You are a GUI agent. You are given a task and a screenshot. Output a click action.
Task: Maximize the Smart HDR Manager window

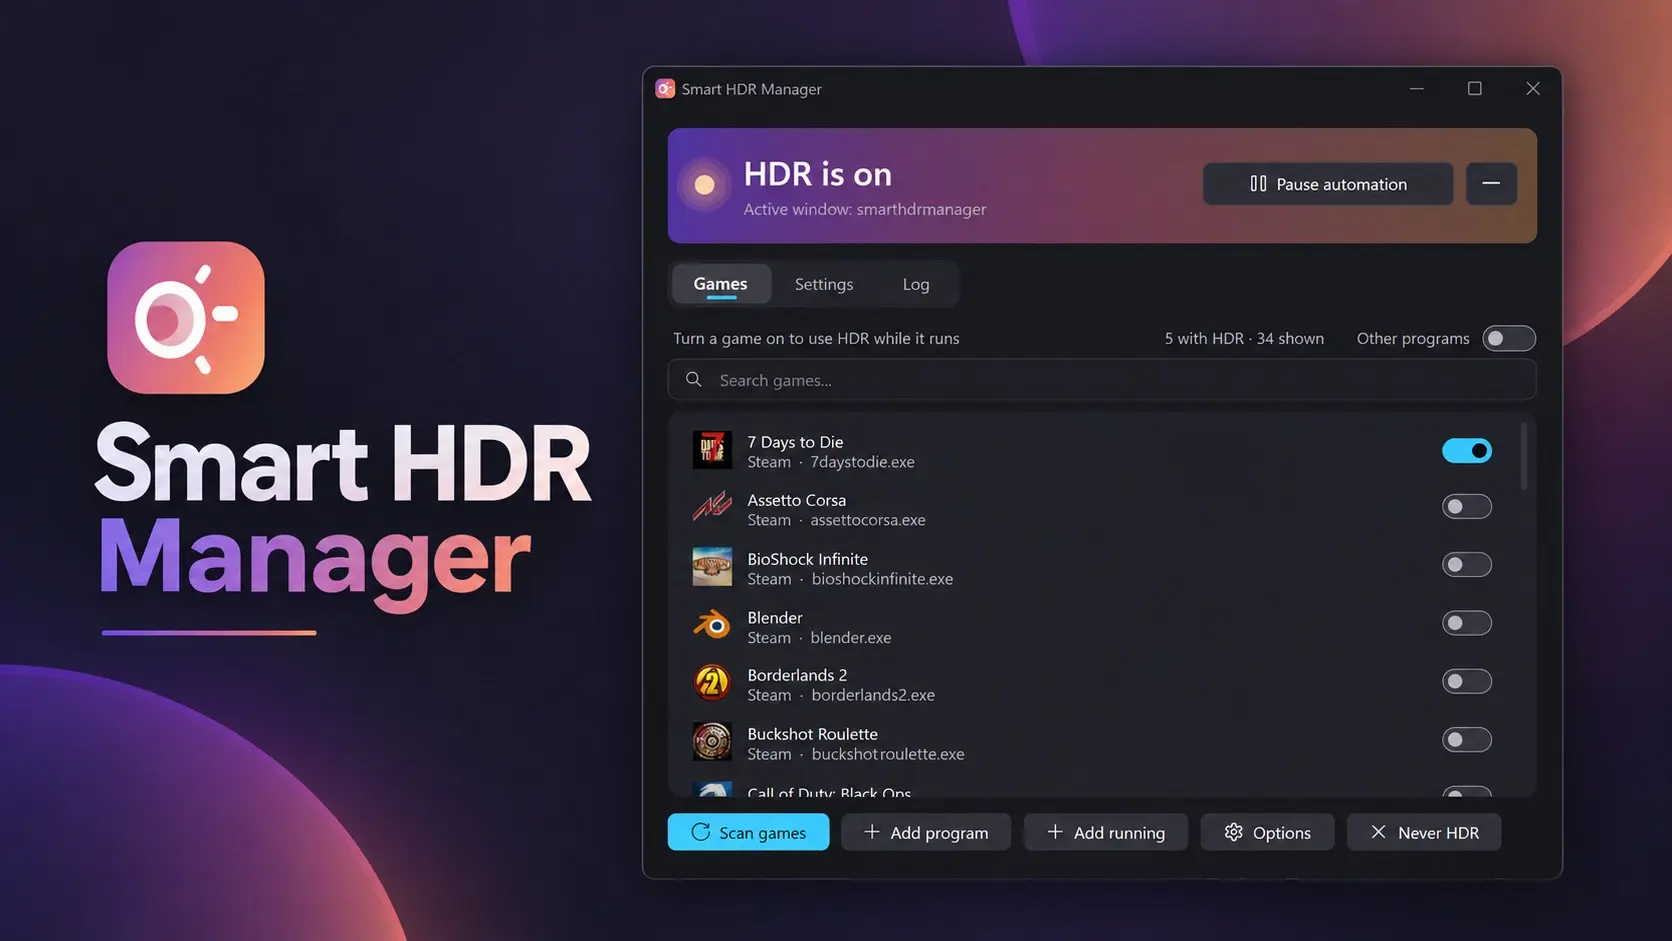(1474, 89)
